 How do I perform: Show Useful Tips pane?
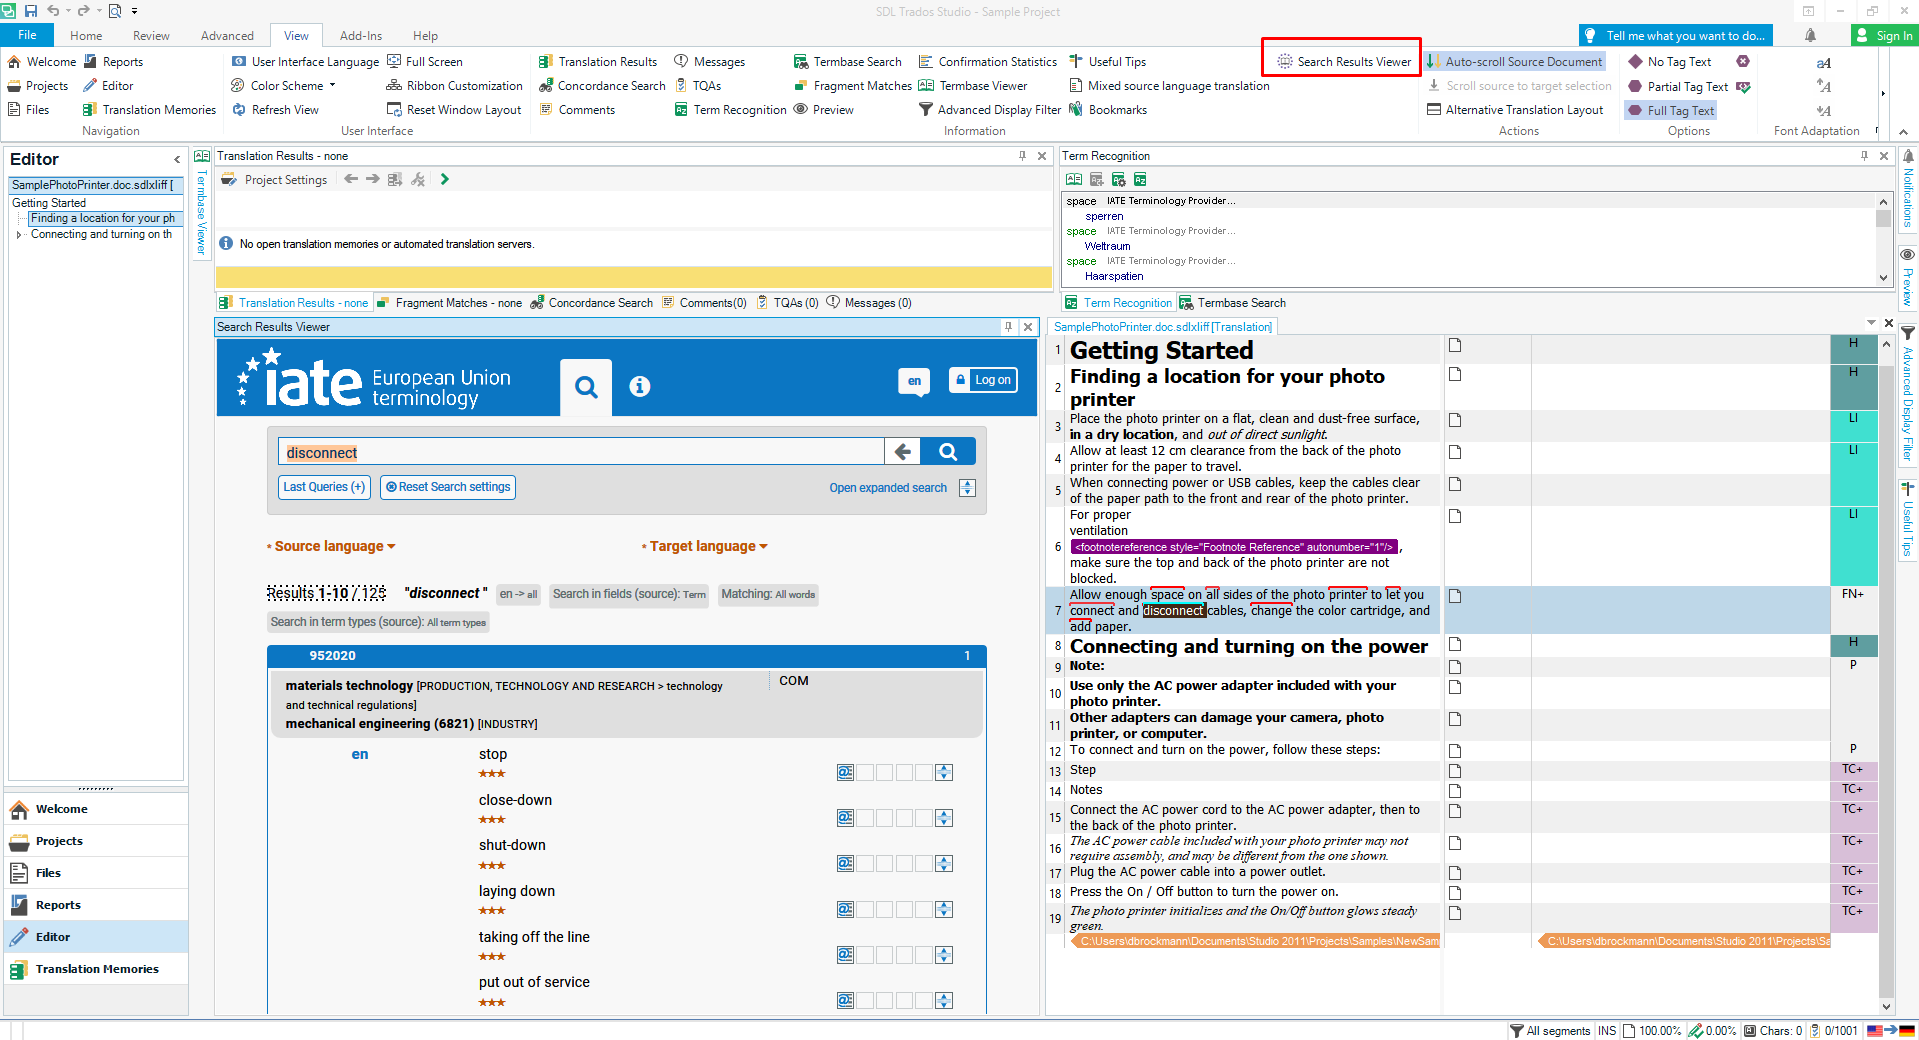pos(1107,62)
